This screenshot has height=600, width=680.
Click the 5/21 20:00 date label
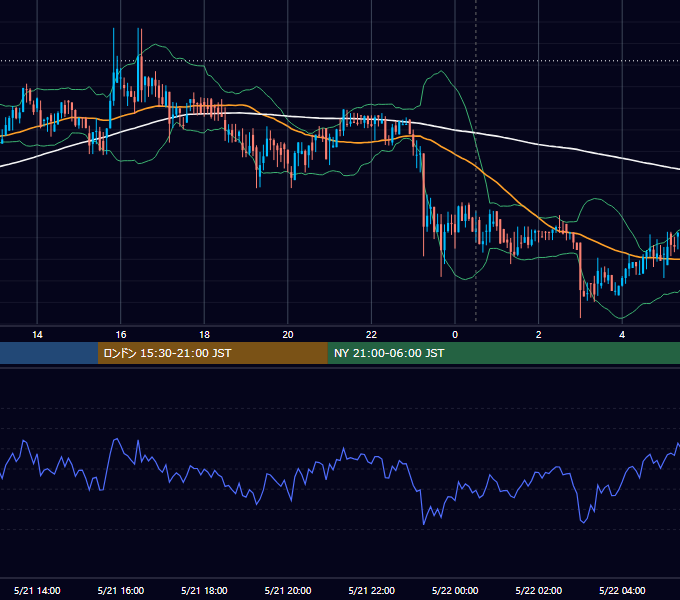(x=288, y=590)
